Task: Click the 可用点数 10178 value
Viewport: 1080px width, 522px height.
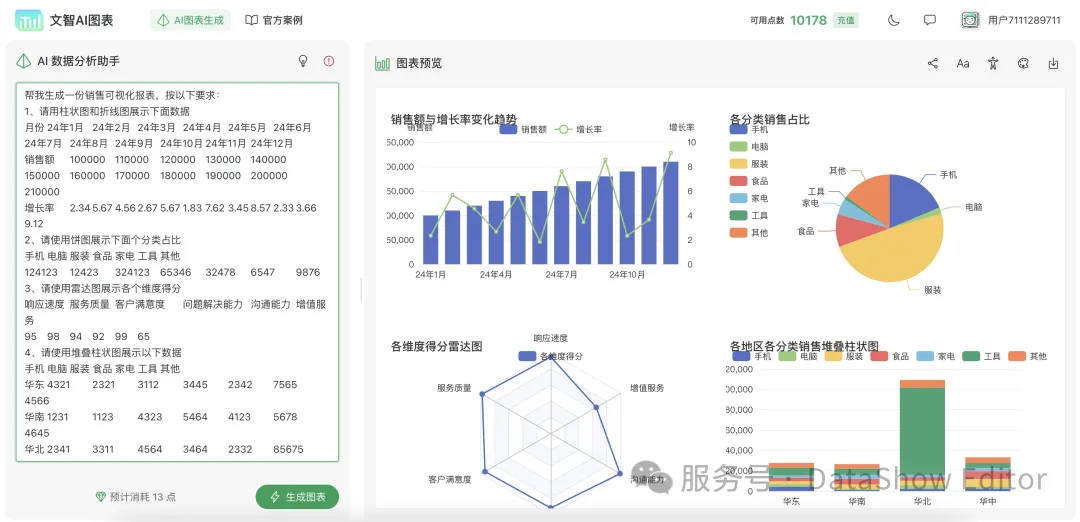Action: pyautogui.click(x=808, y=20)
